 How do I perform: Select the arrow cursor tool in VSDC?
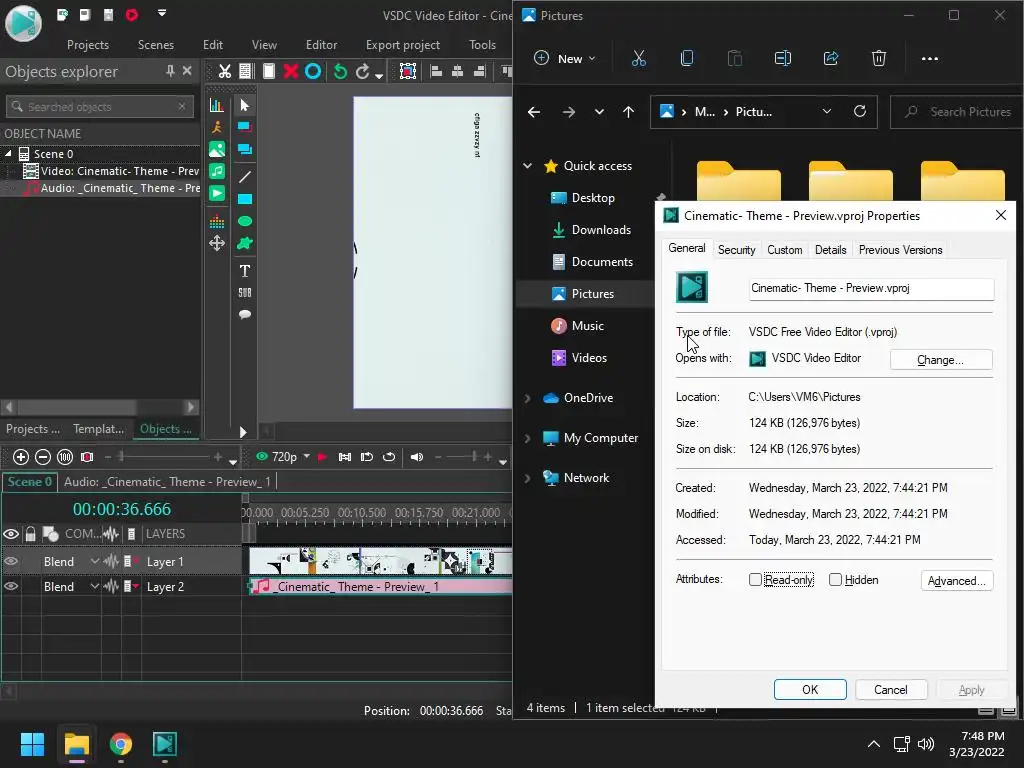point(245,105)
